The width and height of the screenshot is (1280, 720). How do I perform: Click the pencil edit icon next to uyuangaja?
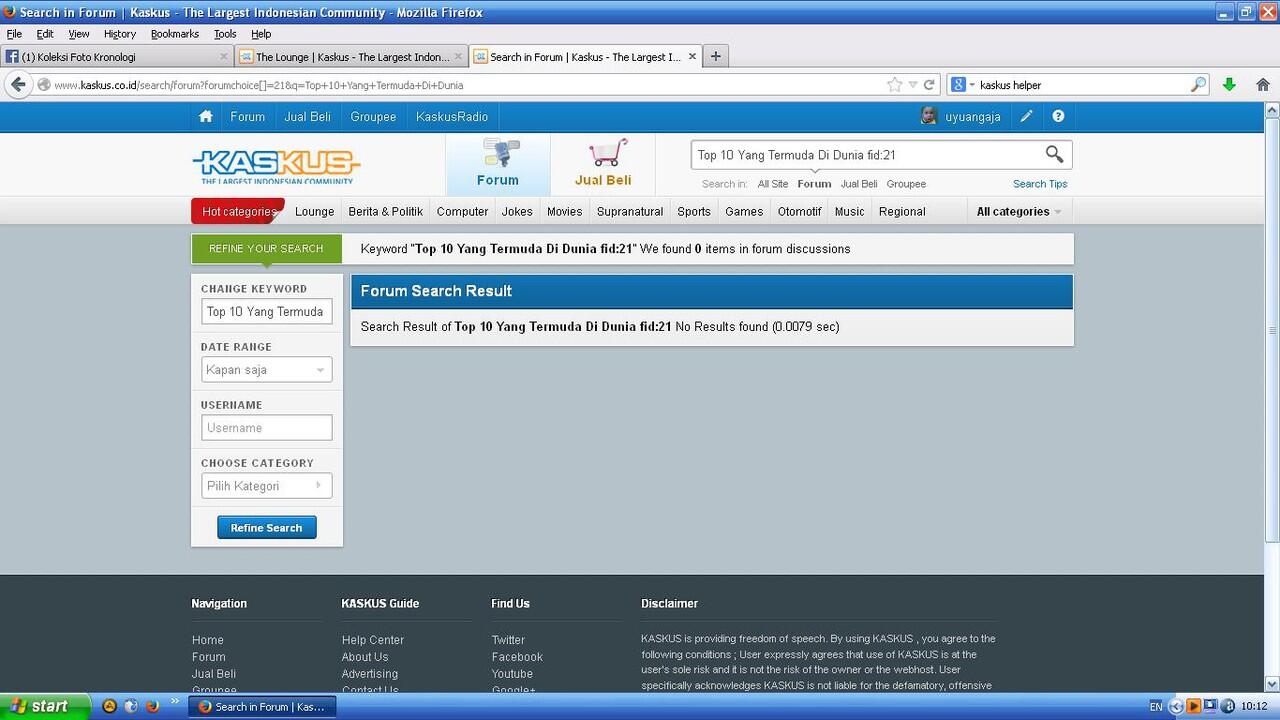[x=1026, y=116]
